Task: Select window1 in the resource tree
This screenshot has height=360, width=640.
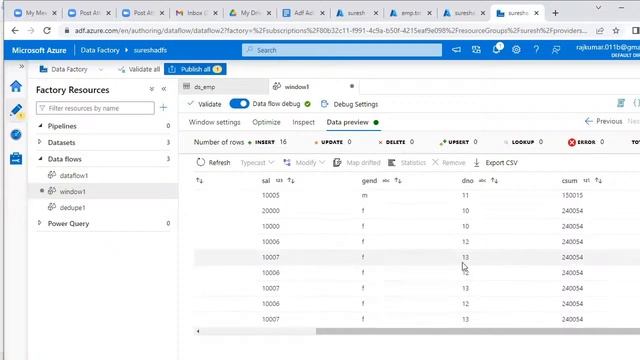Action: pyautogui.click(x=72, y=191)
